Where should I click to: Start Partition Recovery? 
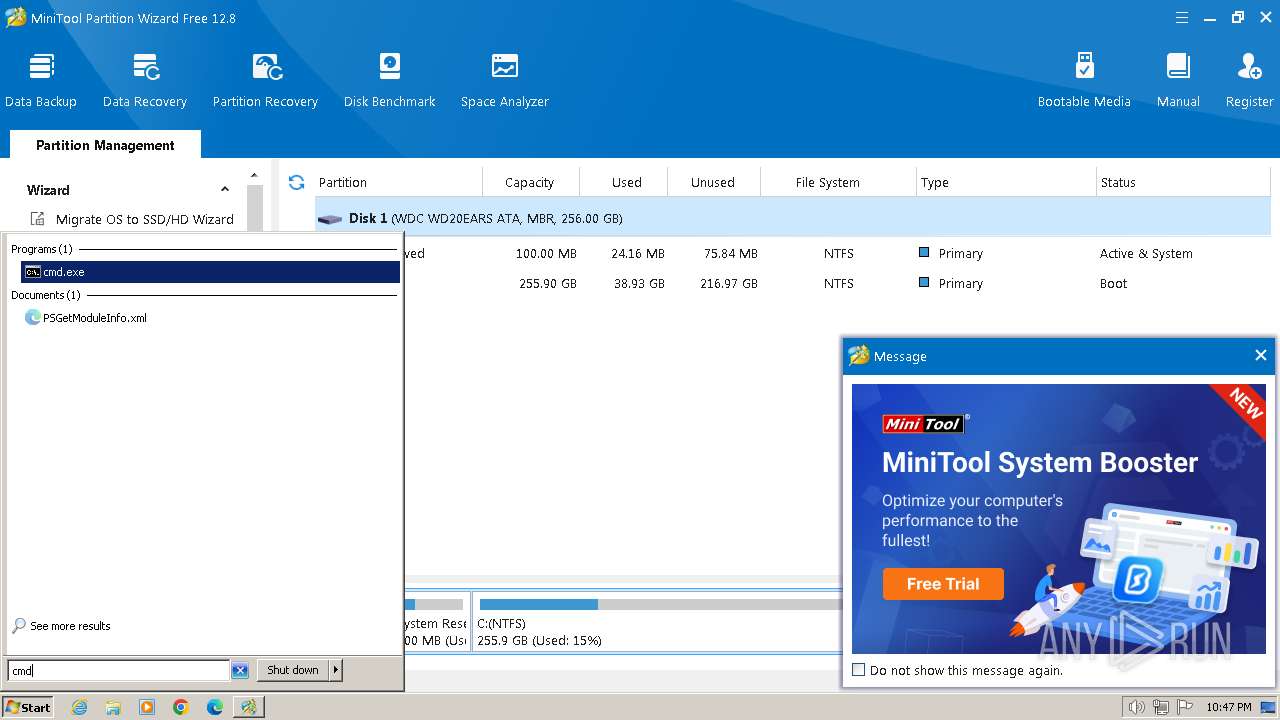coord(265,80)
